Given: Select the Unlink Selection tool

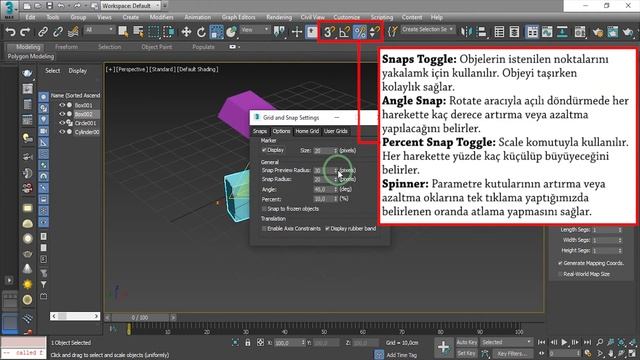Looking at the screenshot, I should coord(58,31).
